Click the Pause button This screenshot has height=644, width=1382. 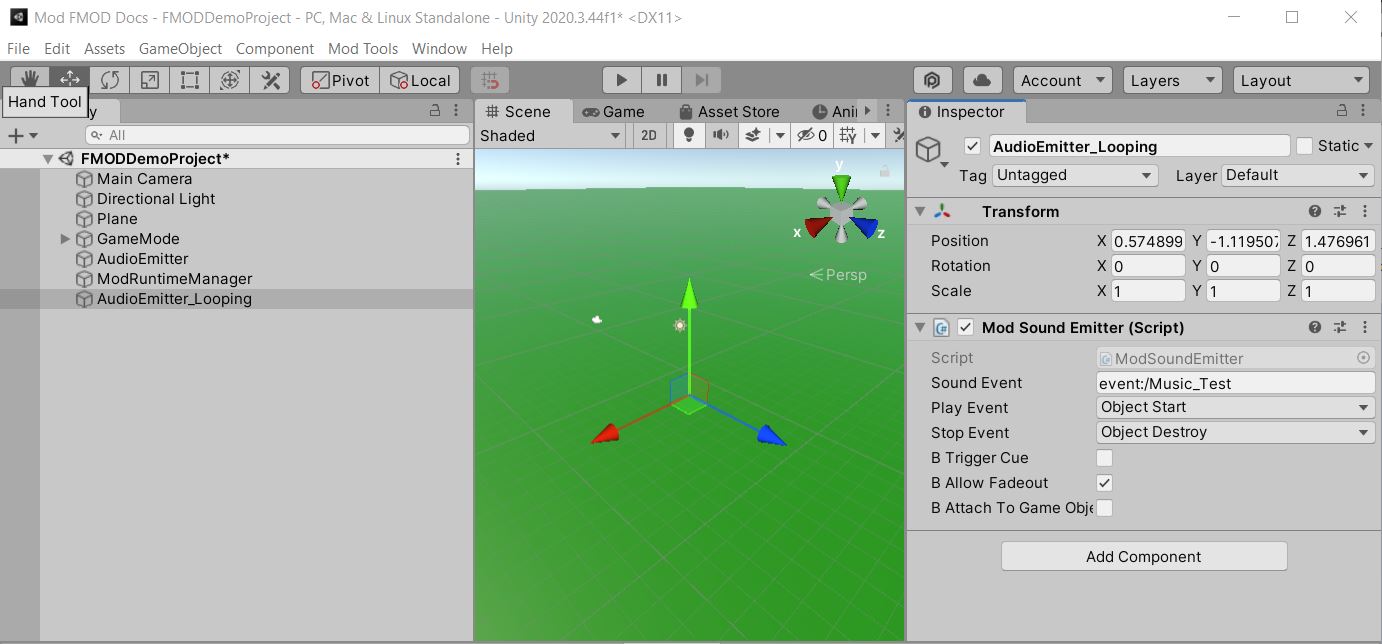pyautogui.click(x=661, y=79)
